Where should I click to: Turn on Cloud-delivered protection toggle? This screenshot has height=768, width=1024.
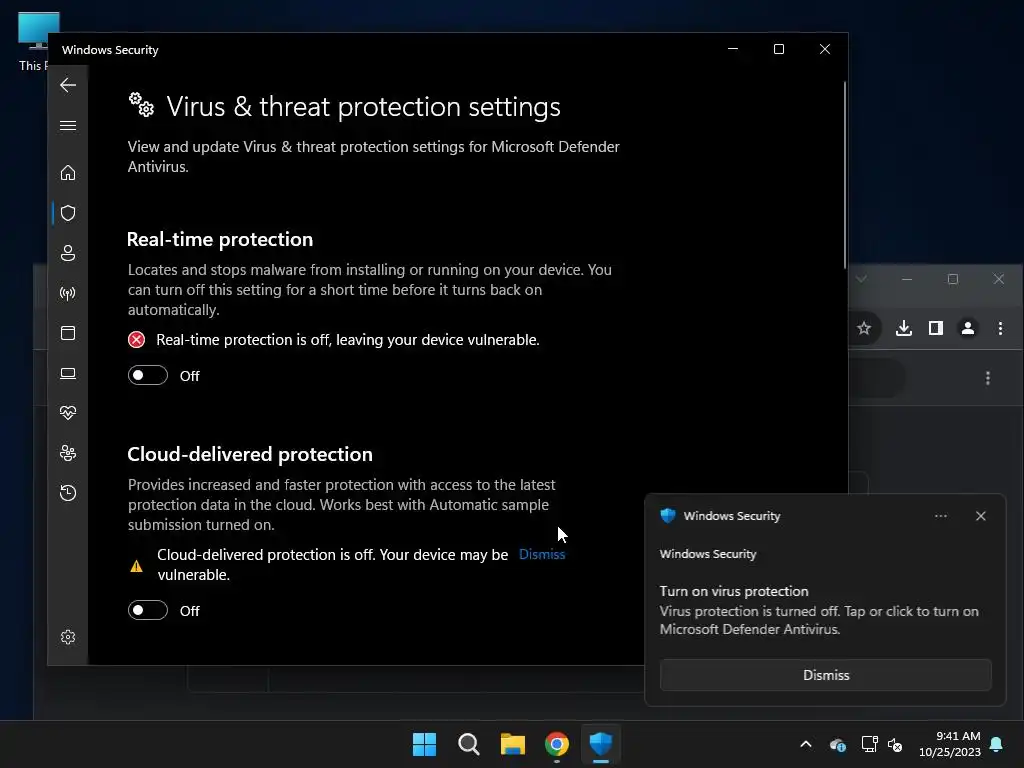pos(148,611)
